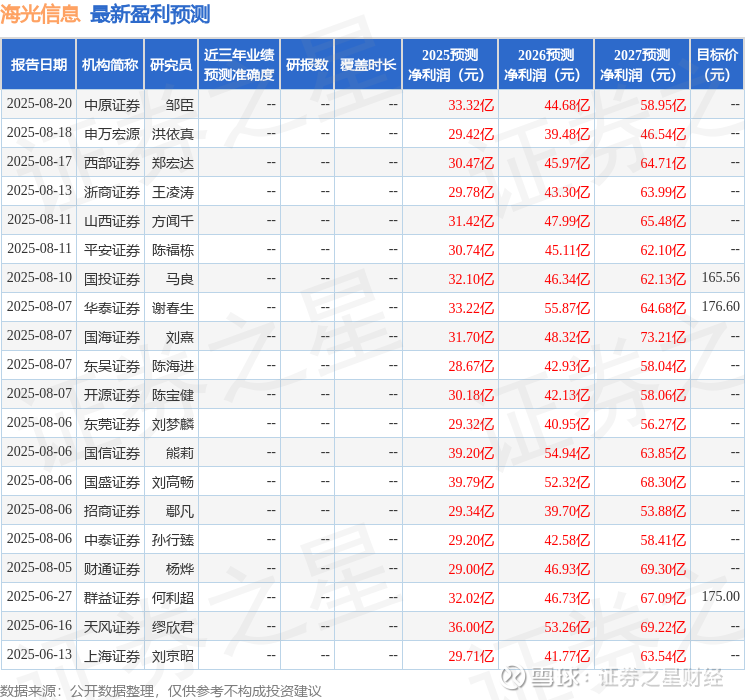Click analyst name 刘梦麟
Screen dimensions: 745x700
click(x=173, y=424)
